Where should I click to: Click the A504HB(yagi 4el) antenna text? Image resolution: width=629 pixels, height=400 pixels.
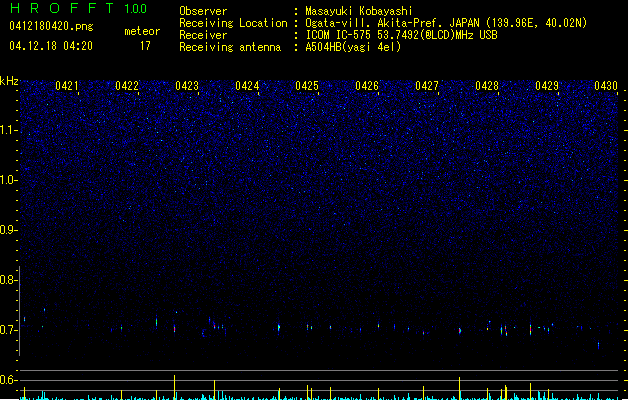point(353,47)
